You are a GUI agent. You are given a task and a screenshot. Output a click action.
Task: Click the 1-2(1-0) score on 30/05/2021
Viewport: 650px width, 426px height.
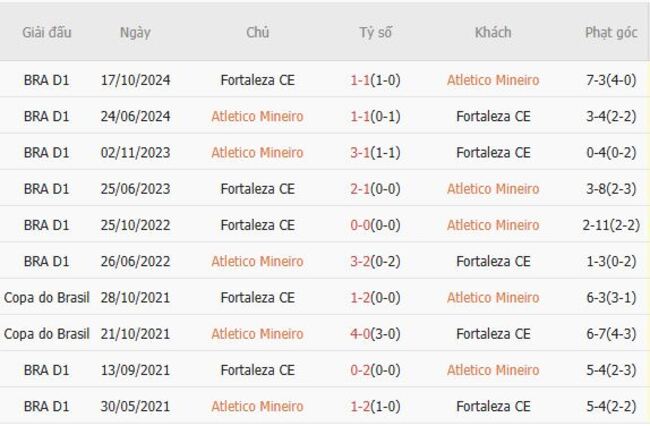pos(376,406)
